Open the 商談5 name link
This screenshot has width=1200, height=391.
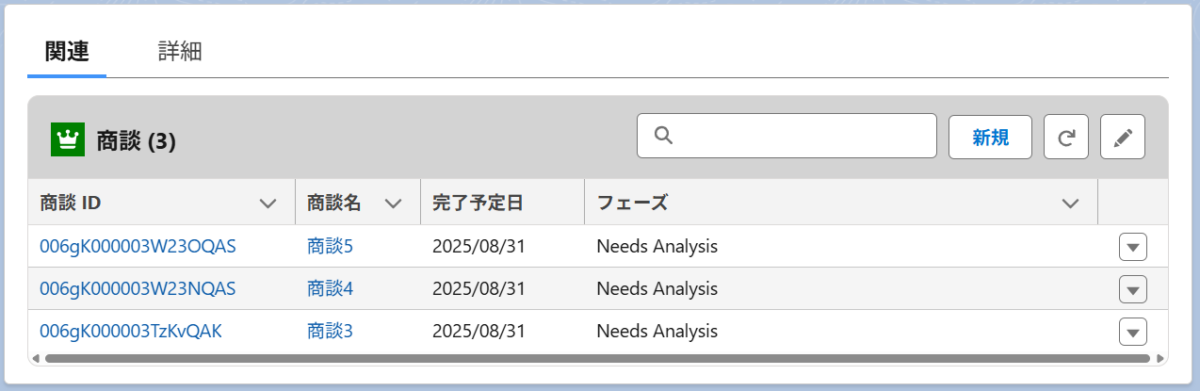(x=330, y=246)
